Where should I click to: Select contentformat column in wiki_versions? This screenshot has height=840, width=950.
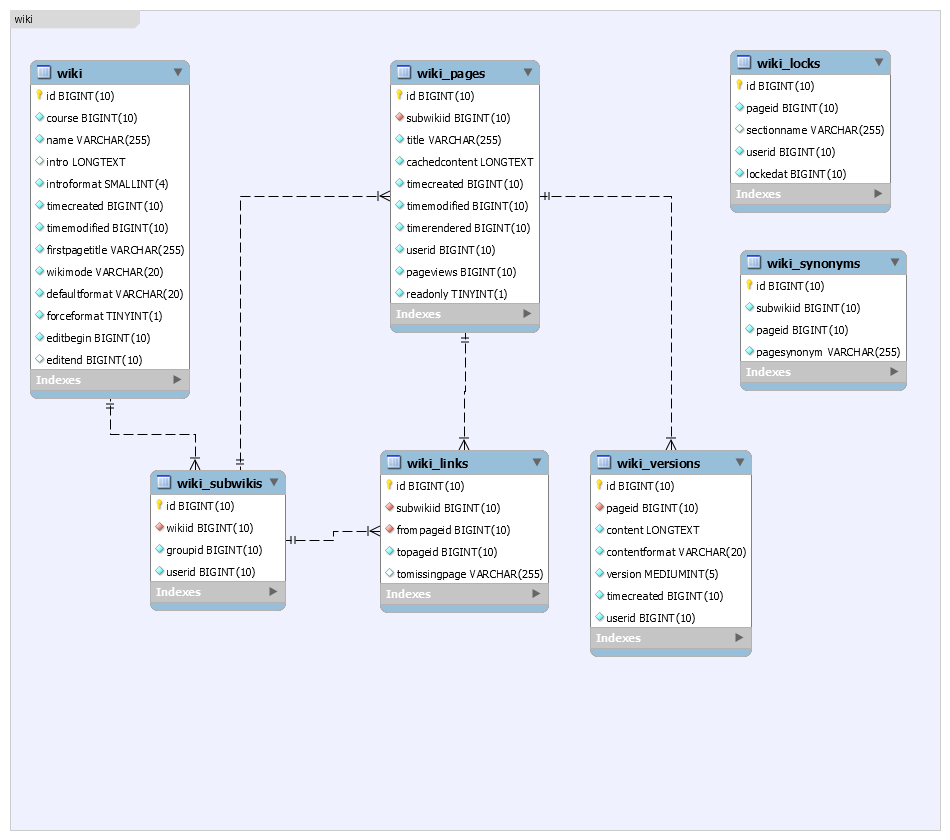(676, 552)
